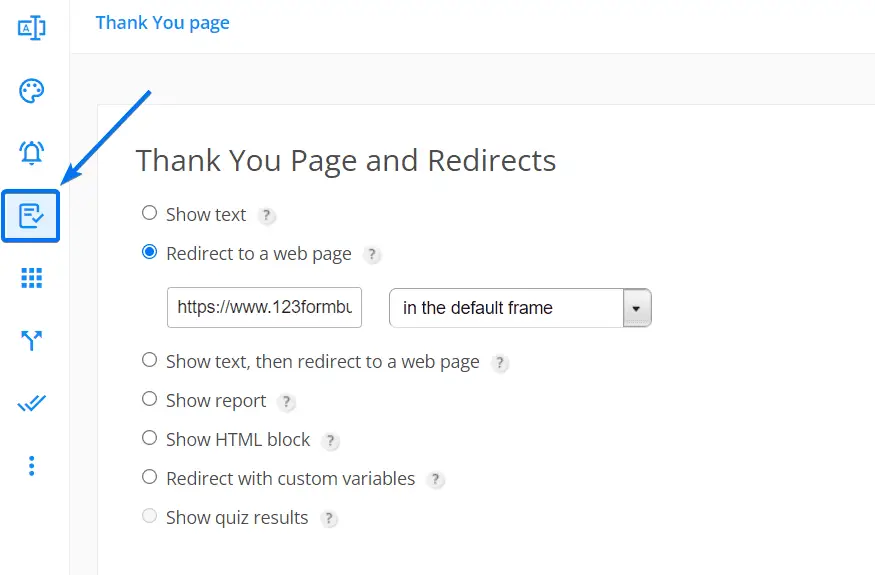Open the approvals double-checkmark icon

[31, 403]
